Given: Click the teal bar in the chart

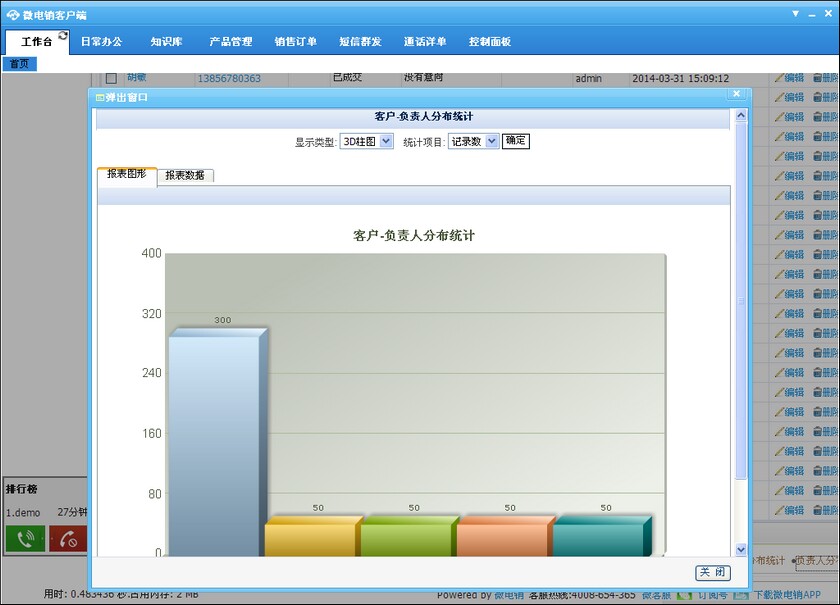Looking at the screenshot, I should [602, 536].
